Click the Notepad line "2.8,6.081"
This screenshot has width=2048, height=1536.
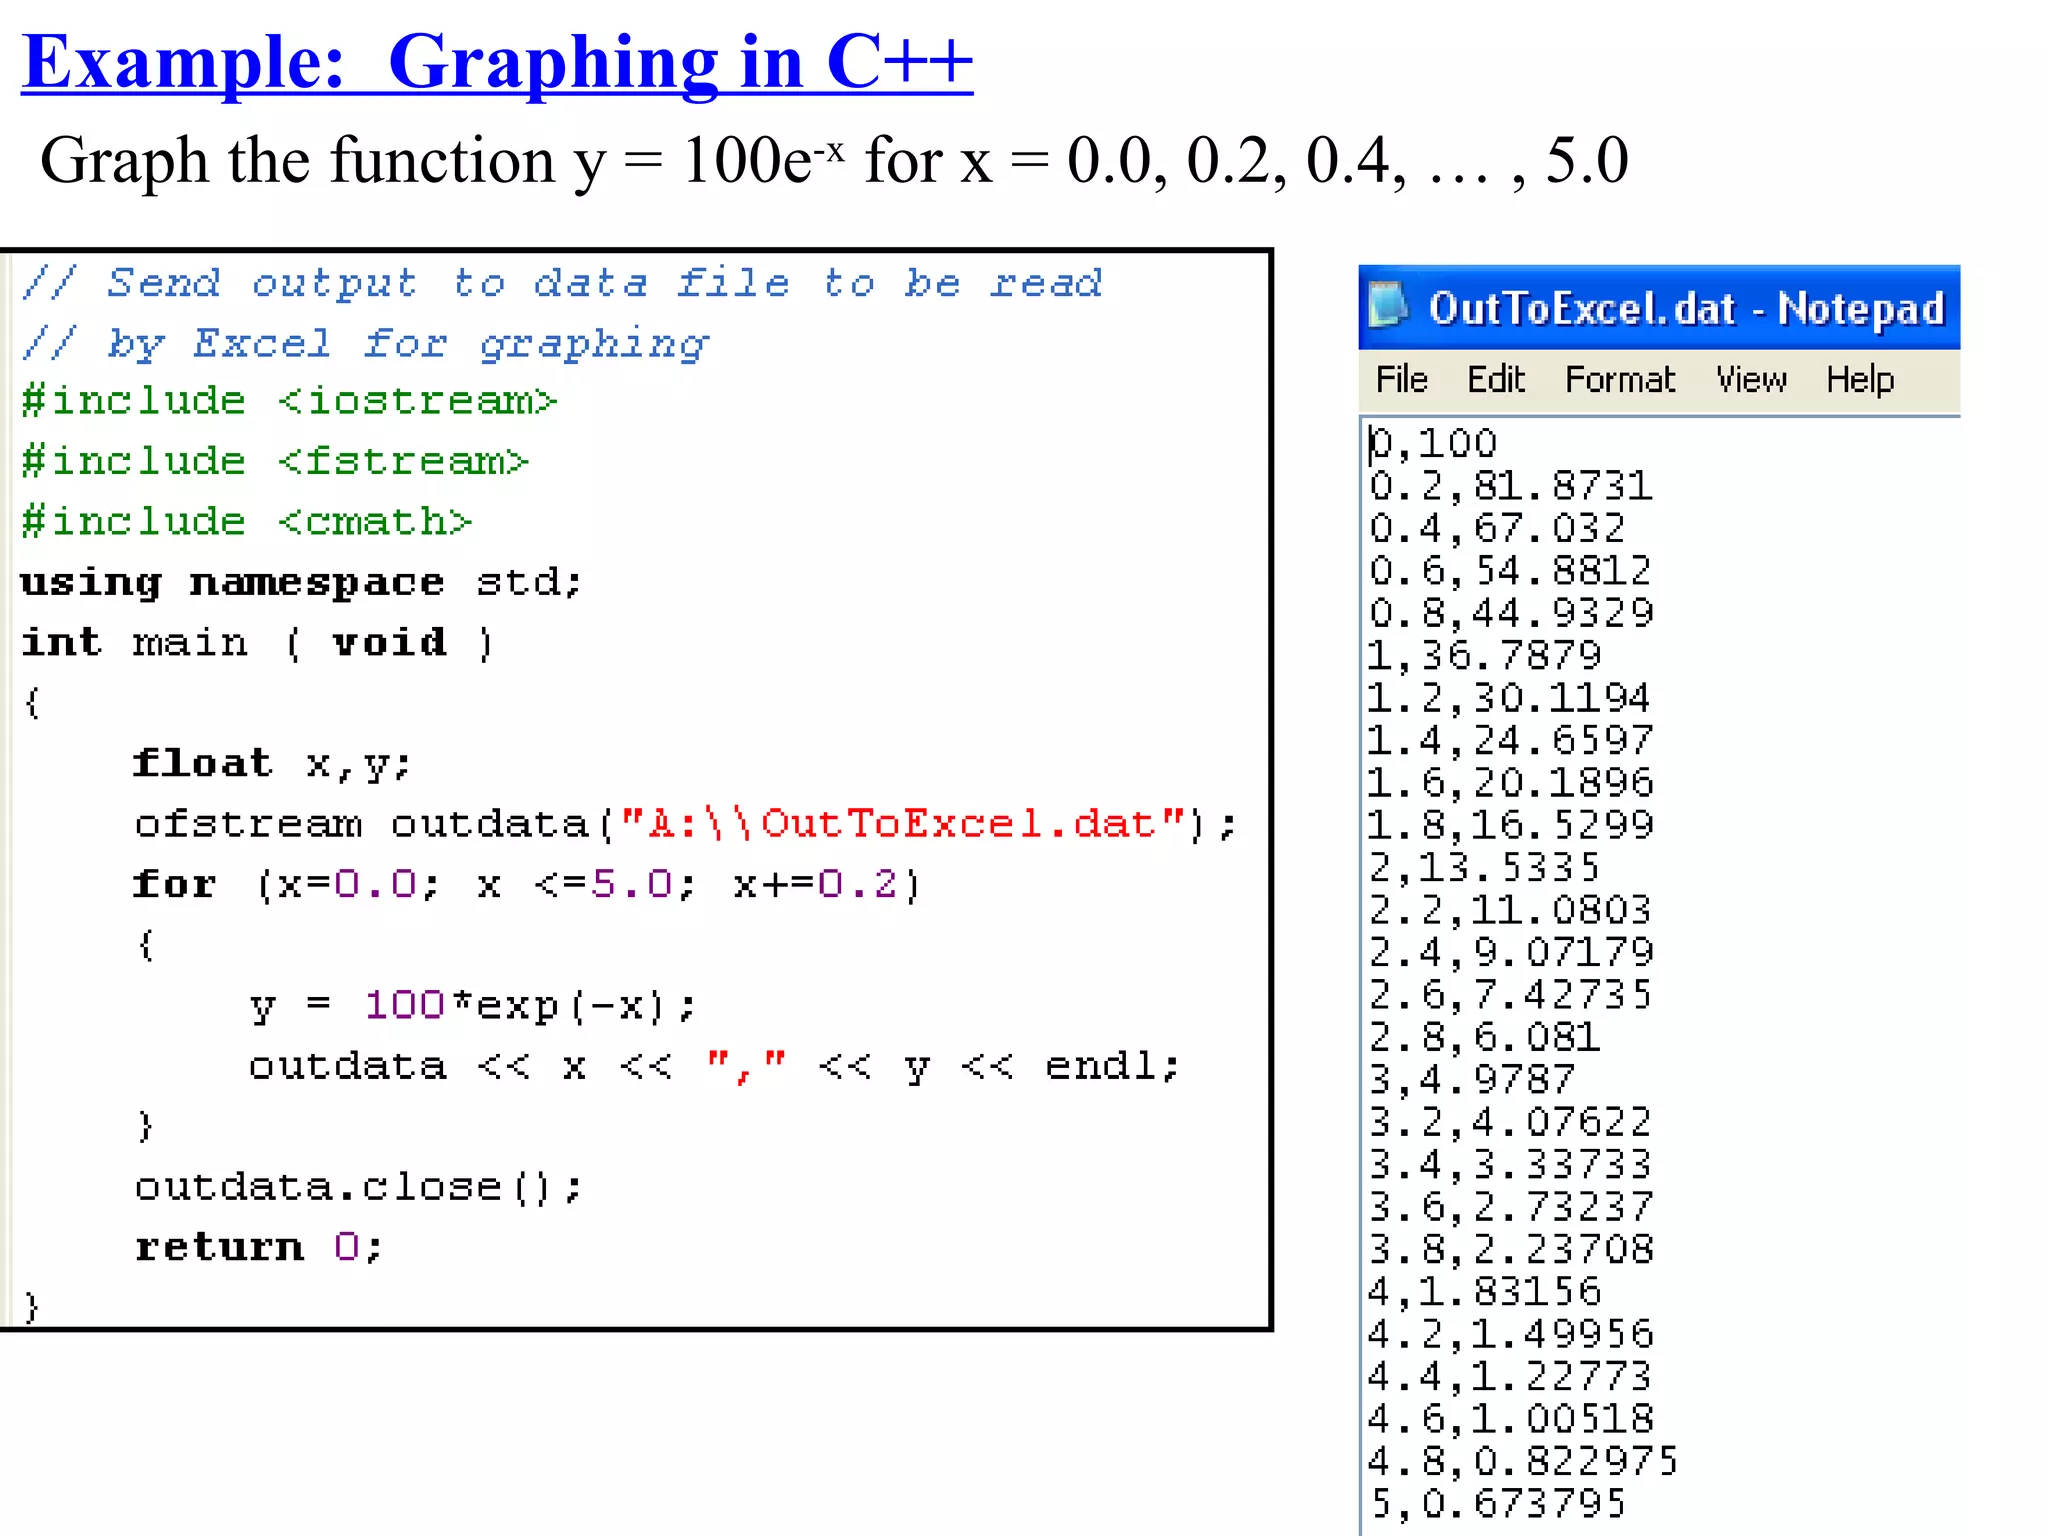click(1485, 1038)
